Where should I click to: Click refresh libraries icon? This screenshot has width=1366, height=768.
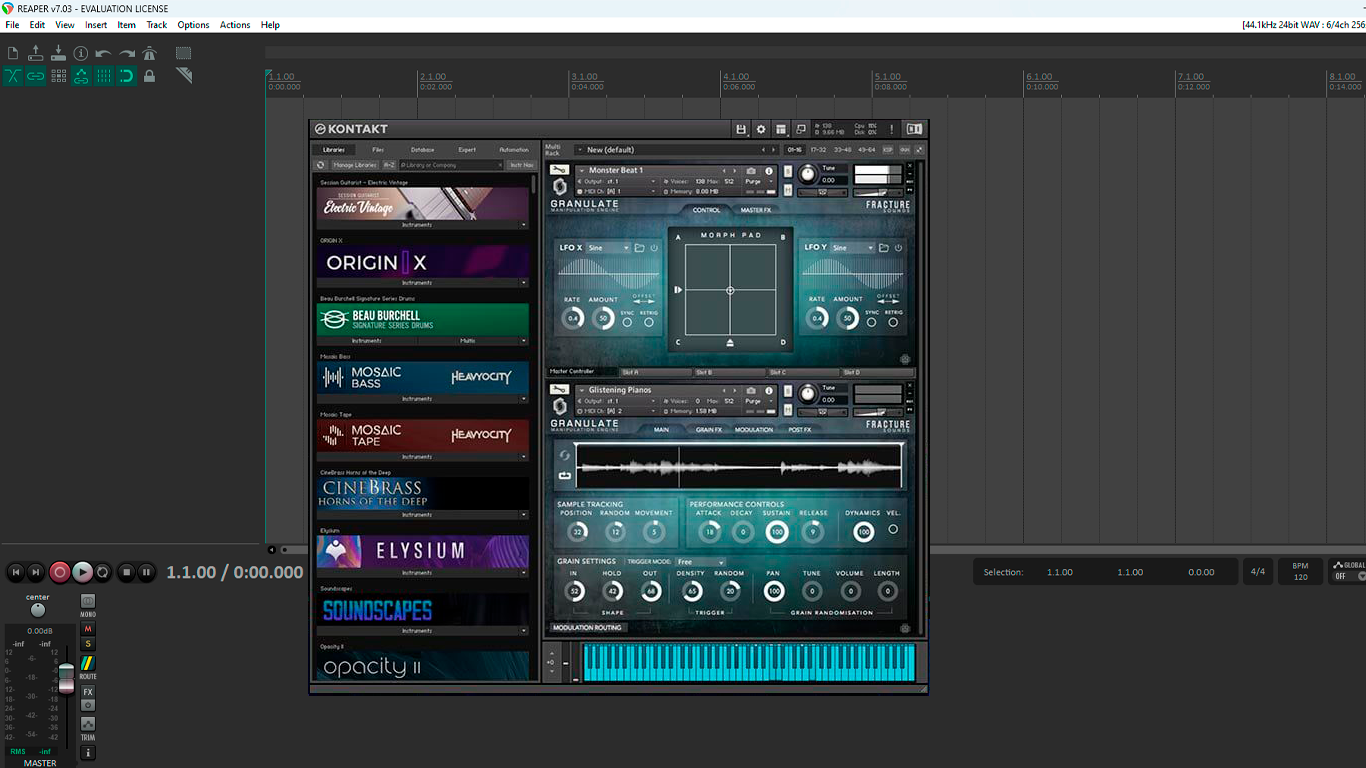321,165
